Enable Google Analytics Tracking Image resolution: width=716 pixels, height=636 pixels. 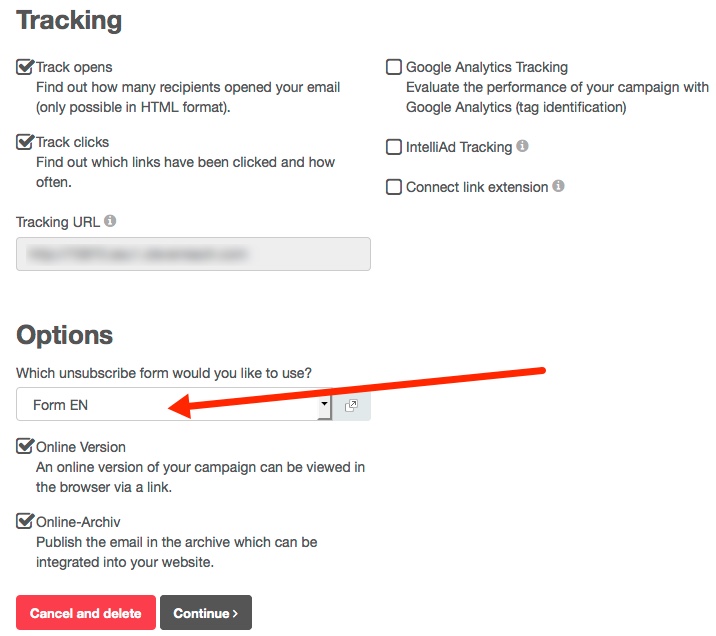pos(394,68)
